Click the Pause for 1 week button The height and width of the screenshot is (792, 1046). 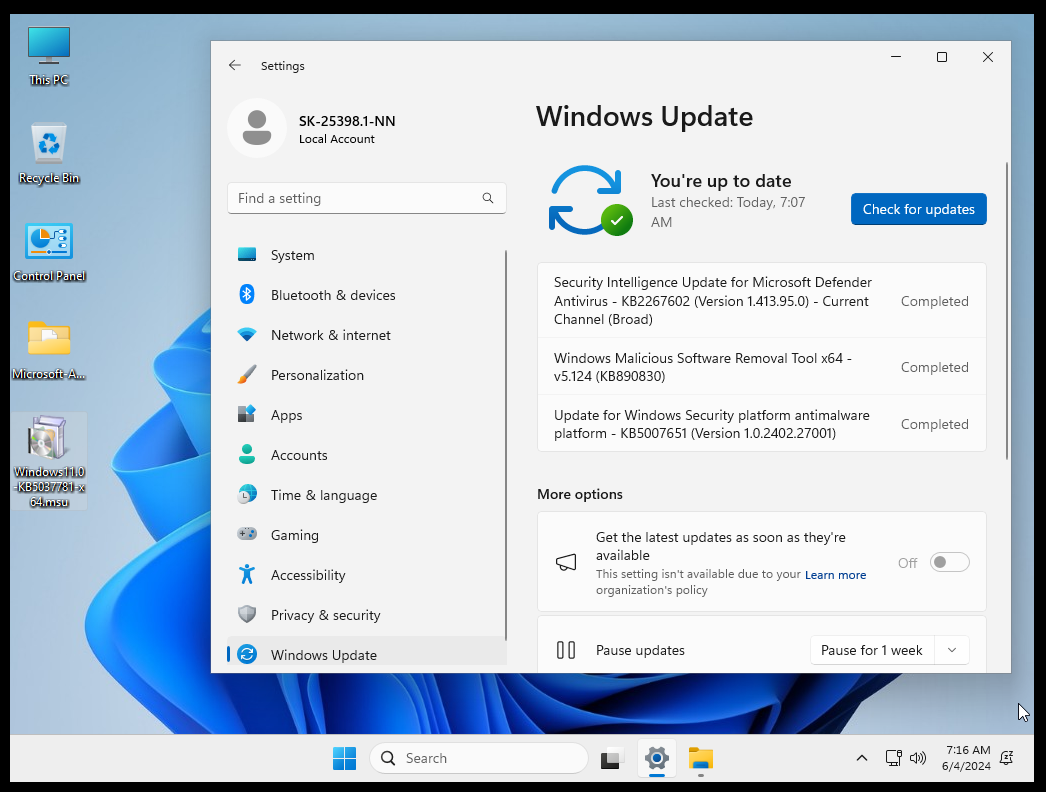pos(873,650)
